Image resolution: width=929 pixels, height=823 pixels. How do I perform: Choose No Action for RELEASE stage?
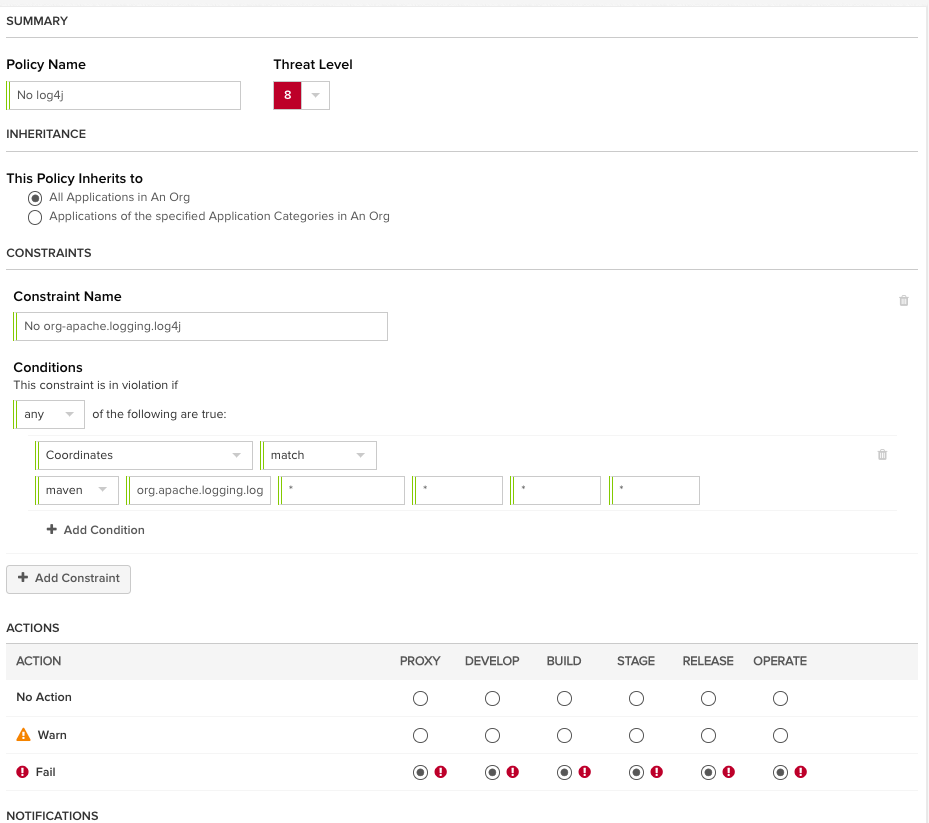click(708, 698)
